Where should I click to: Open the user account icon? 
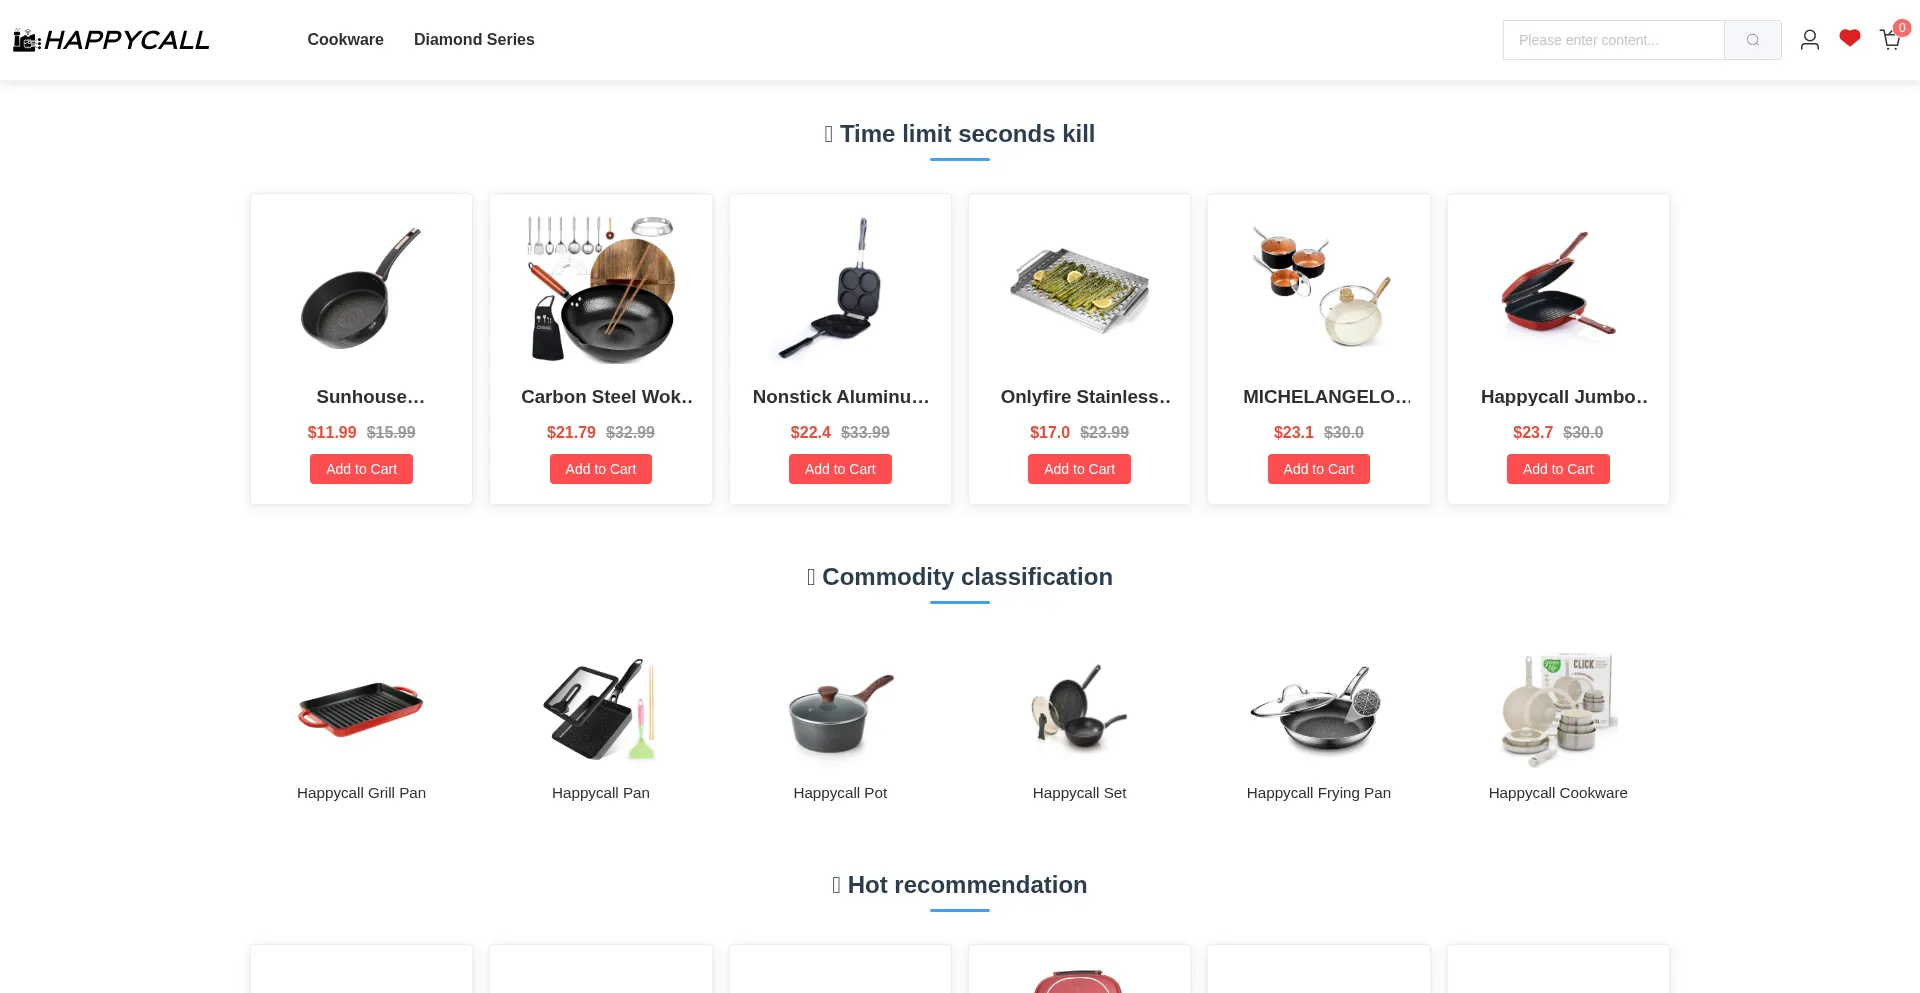click(x=1809, y=40)
